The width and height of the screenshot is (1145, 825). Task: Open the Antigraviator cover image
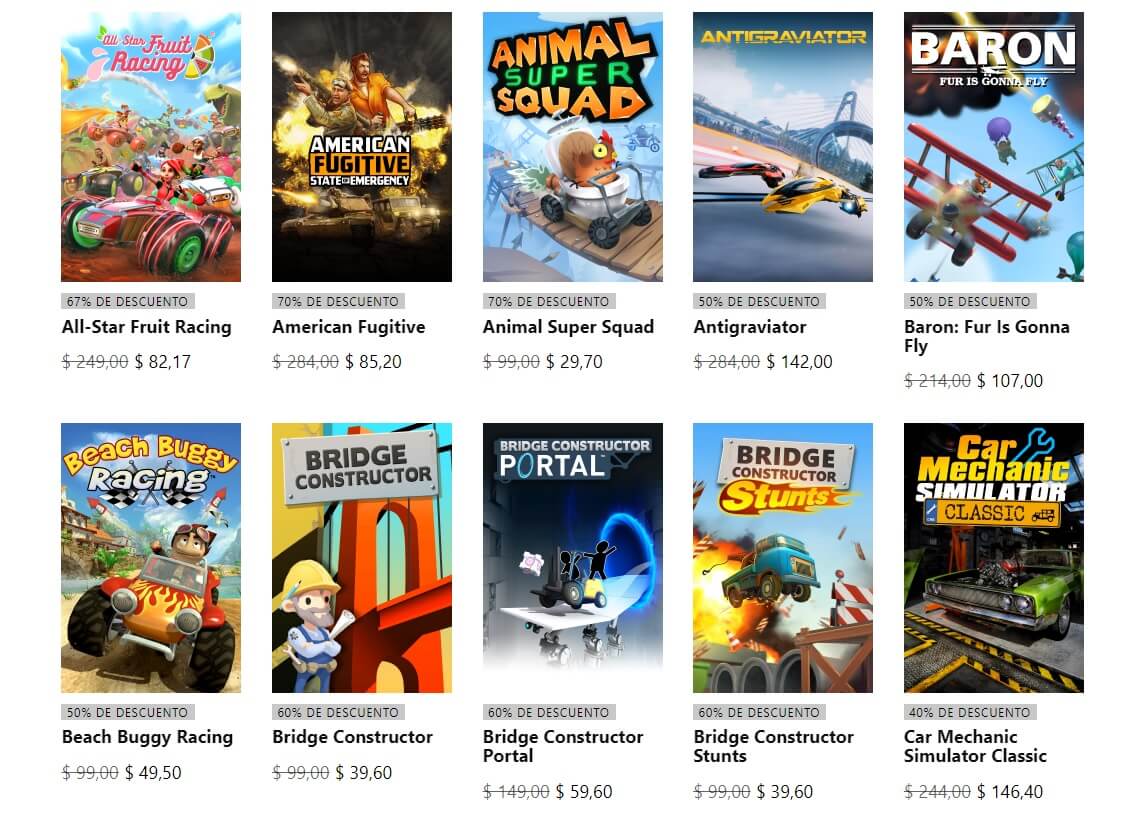pos(783,147)
